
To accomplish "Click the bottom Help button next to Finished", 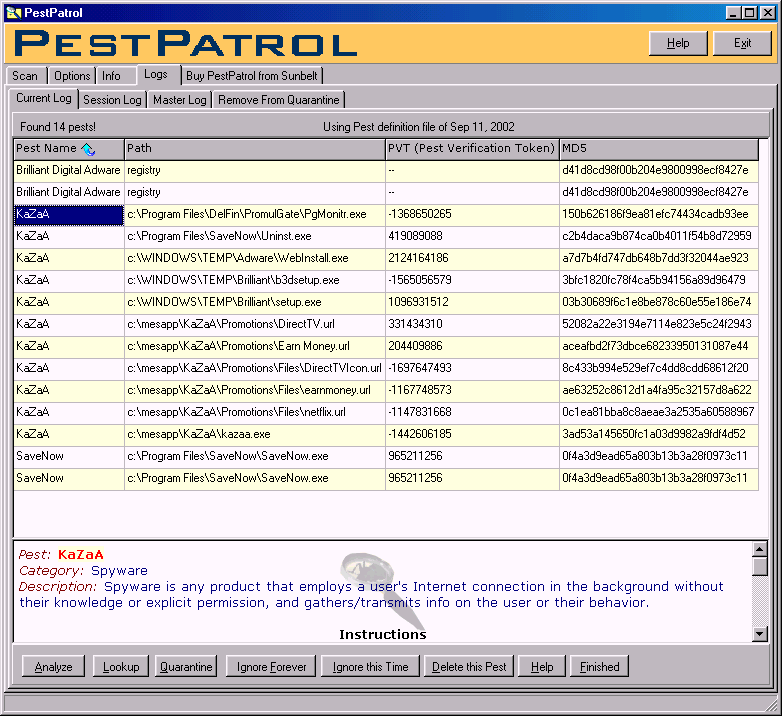I will (x=542, y=667).
